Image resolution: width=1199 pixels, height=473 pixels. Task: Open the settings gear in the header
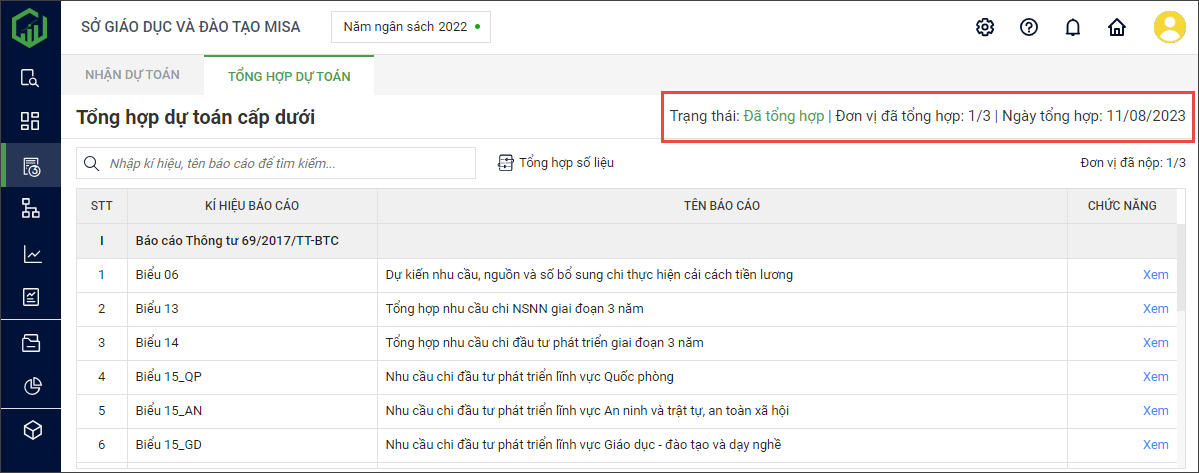tap(985, 27)
